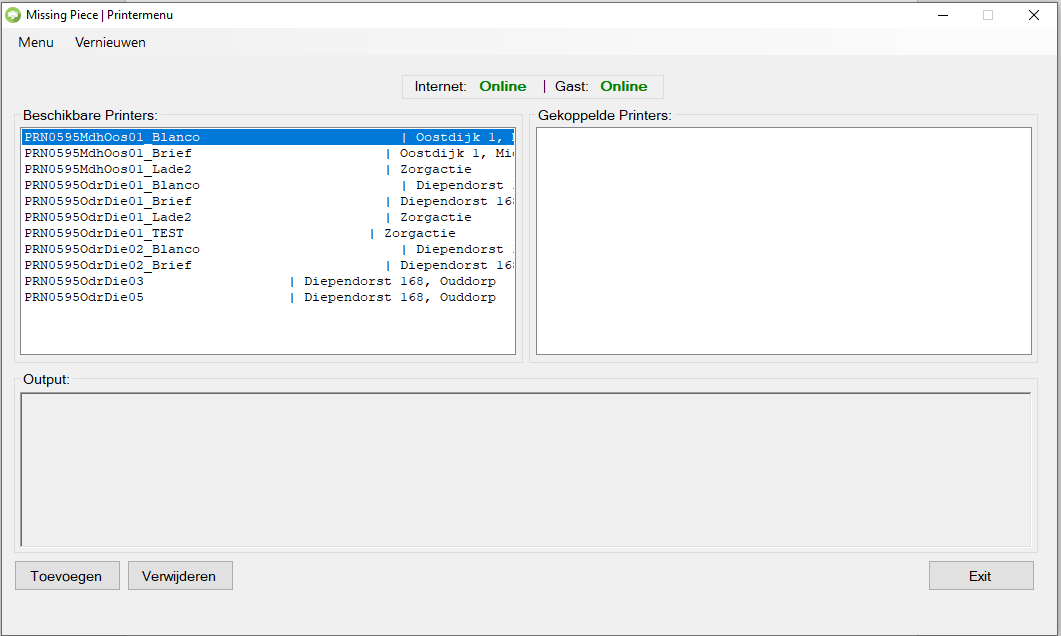The width and height of the screenshot is (1061, 636).
Task: Select PRN0595OdrDie02_Brief in the list
Action: coord(108,265)
